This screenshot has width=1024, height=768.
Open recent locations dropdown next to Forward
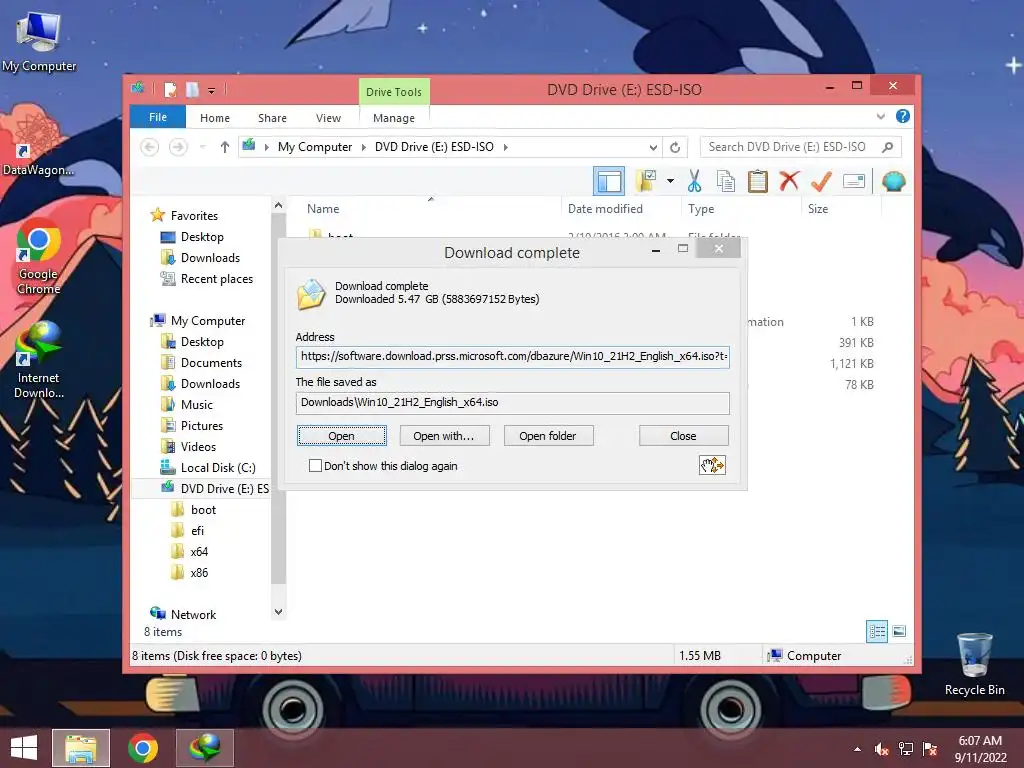tap(203, 147)
